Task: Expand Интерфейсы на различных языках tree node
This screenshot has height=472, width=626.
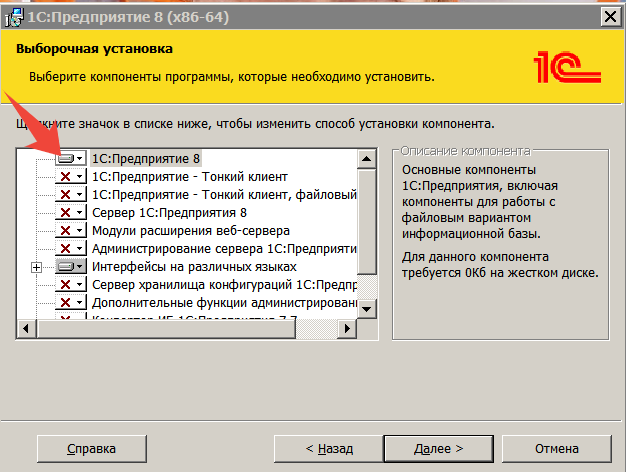Action: point(36,267)
